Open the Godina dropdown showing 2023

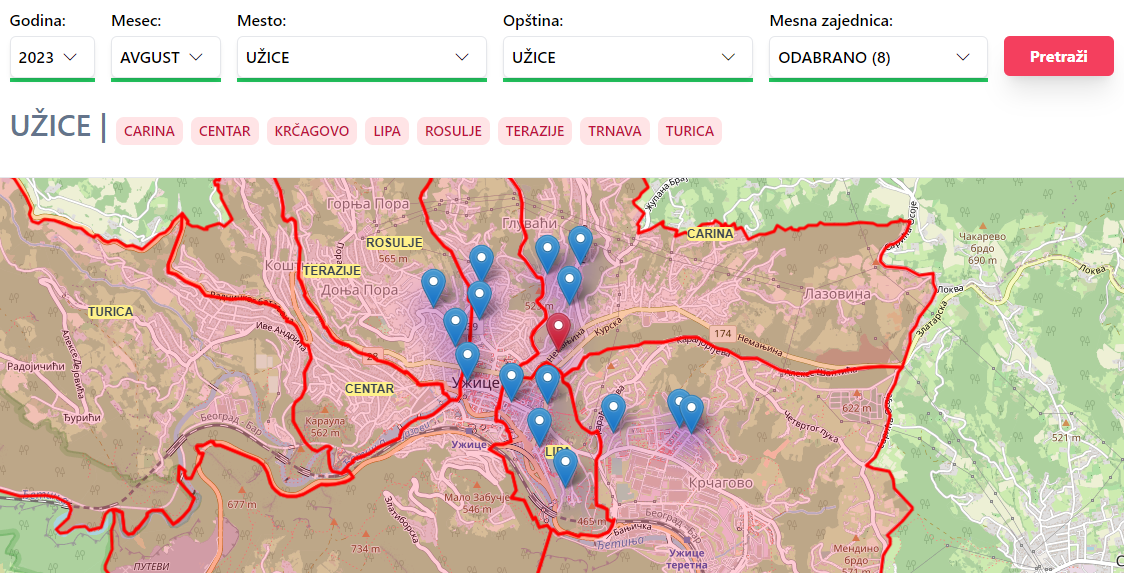(52, 58)
